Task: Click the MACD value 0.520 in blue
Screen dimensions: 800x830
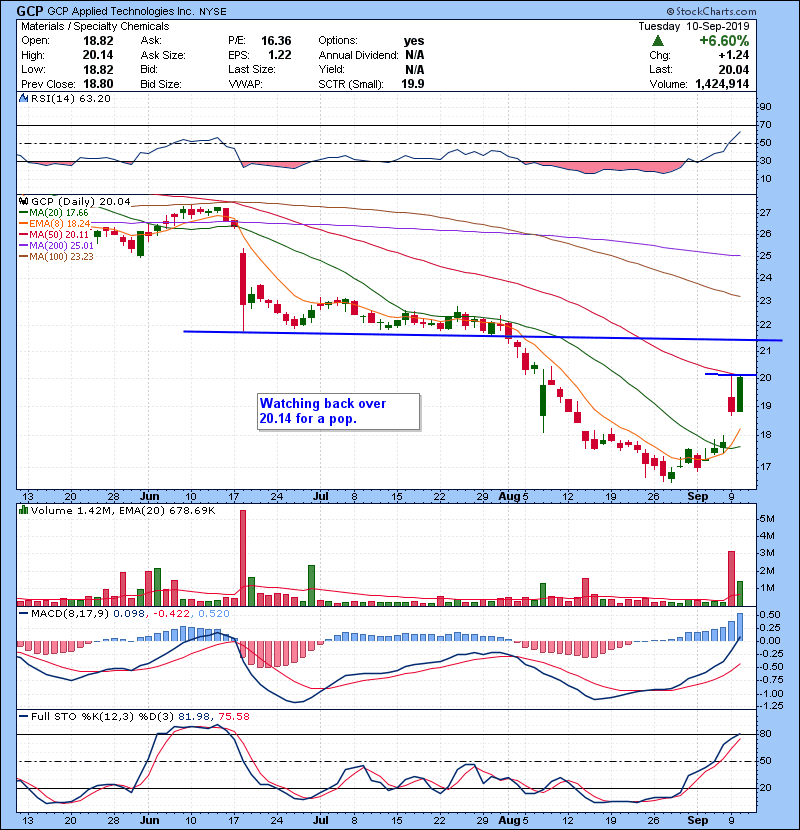Action: pos(214,614)
